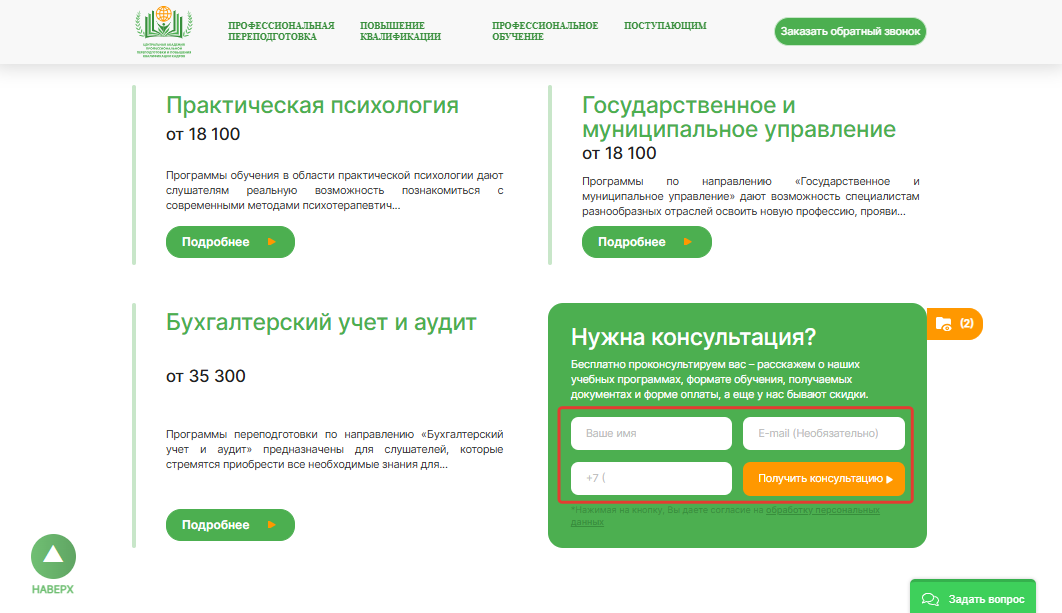Click Нужна консультация? heading
Viewport: 1062px width, 613px height.
tap(694, 337)
